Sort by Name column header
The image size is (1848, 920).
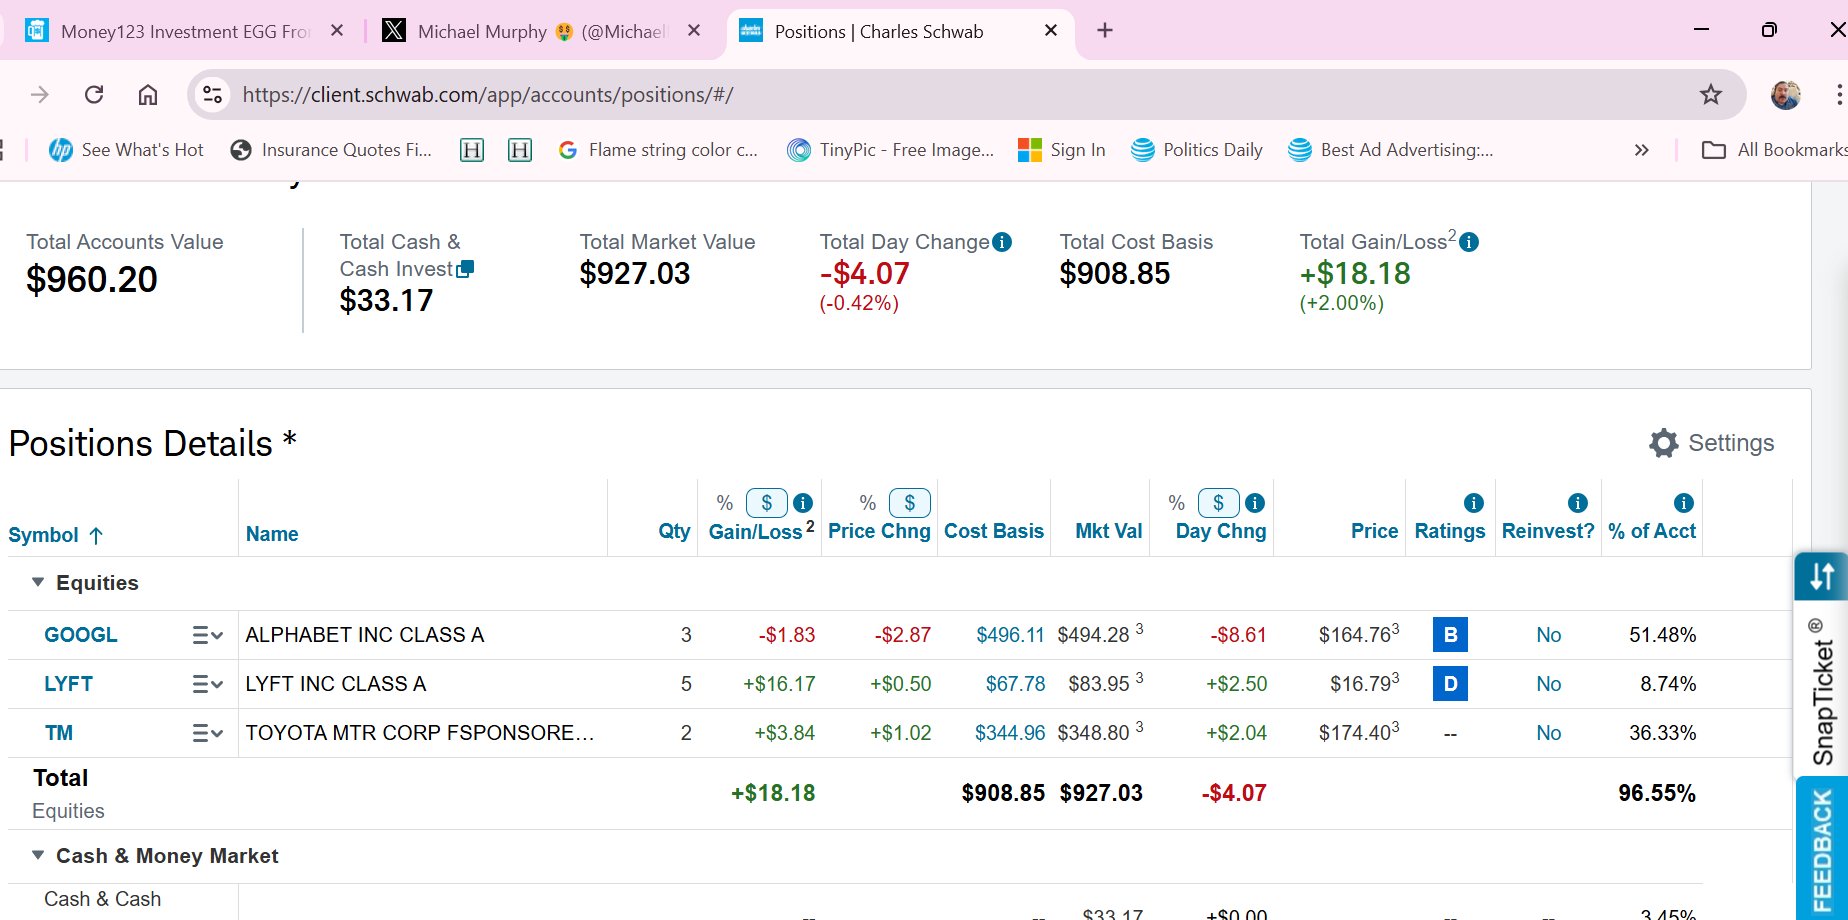(272, 534)
